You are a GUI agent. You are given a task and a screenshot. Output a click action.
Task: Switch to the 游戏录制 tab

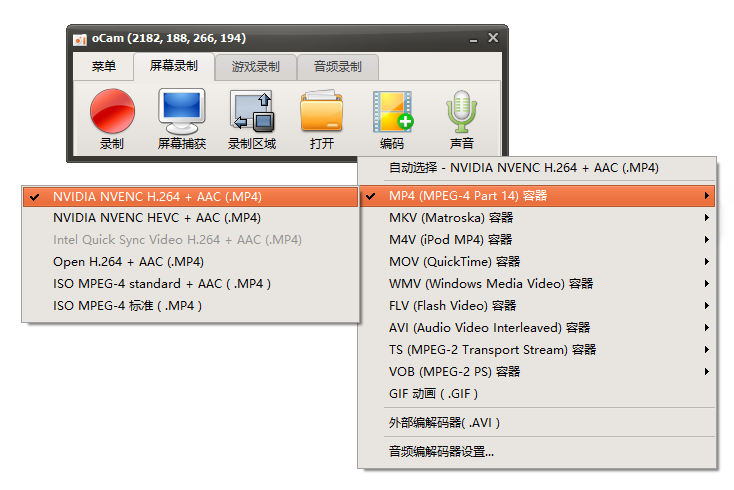(256, 67)
